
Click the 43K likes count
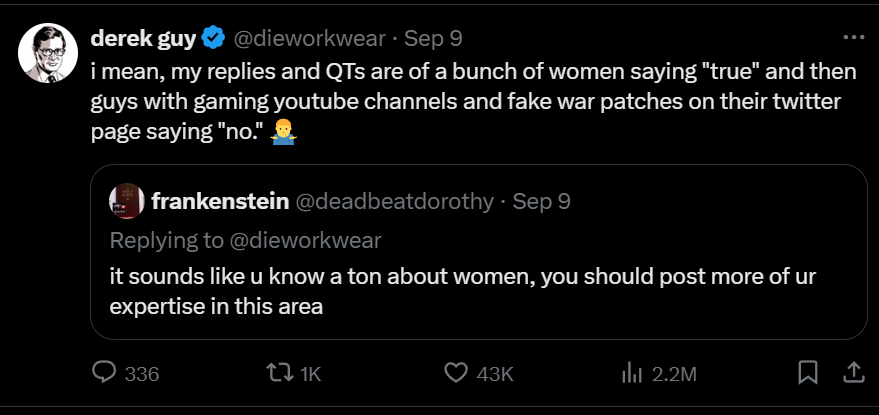495,374
